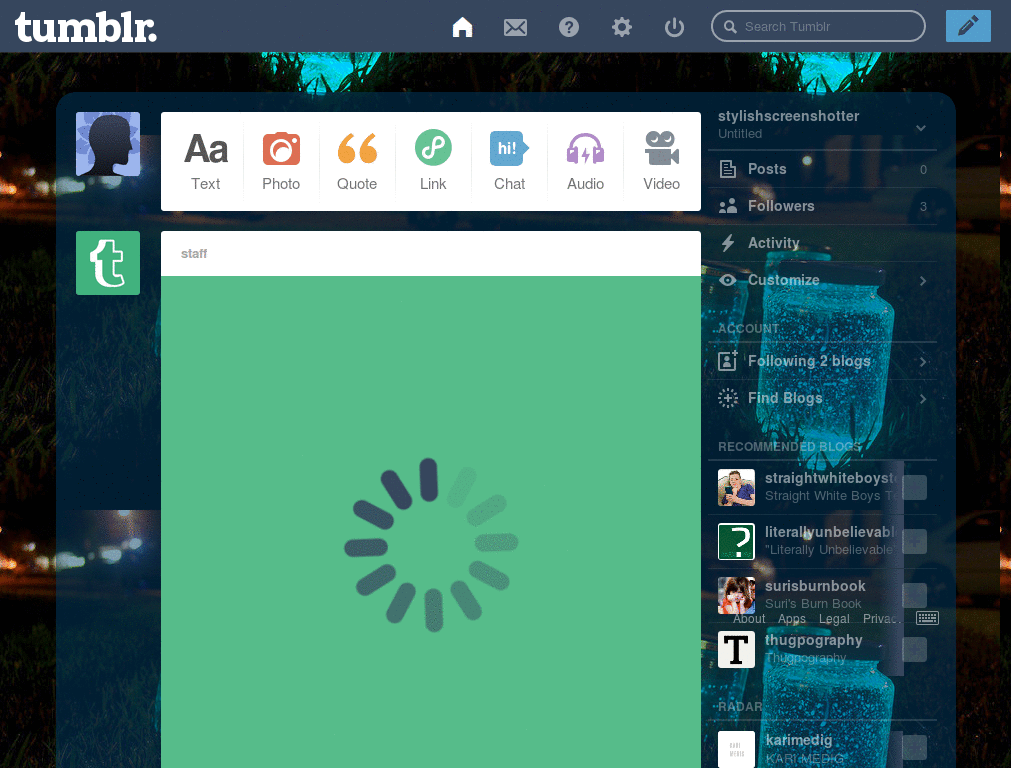
Task: Click the Posts document icon
Action: [x=728, y=169]
